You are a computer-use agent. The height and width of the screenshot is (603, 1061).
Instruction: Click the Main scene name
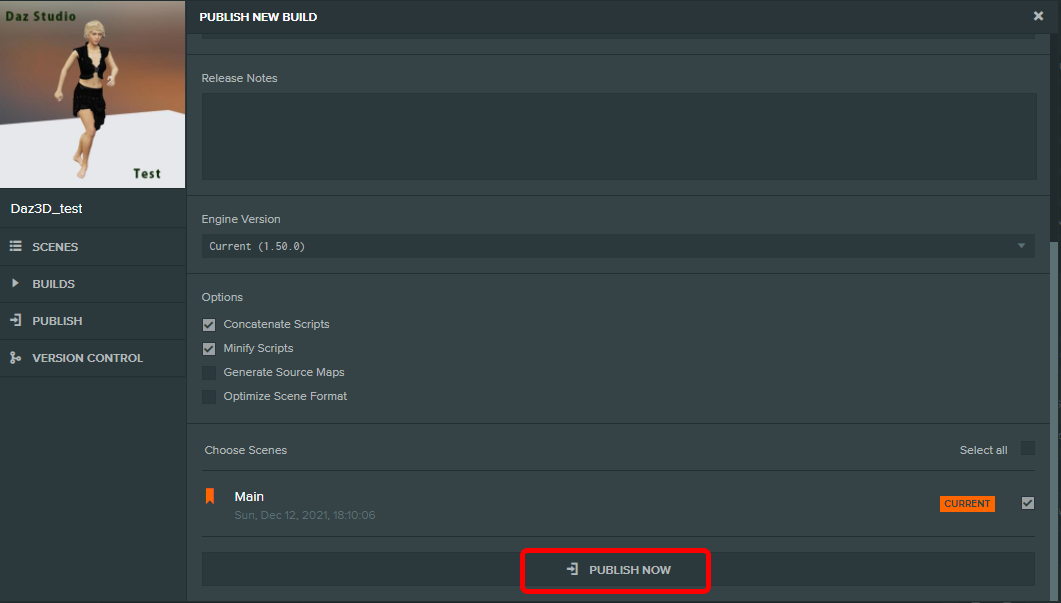pyautogui.click(x=249, y=497)
